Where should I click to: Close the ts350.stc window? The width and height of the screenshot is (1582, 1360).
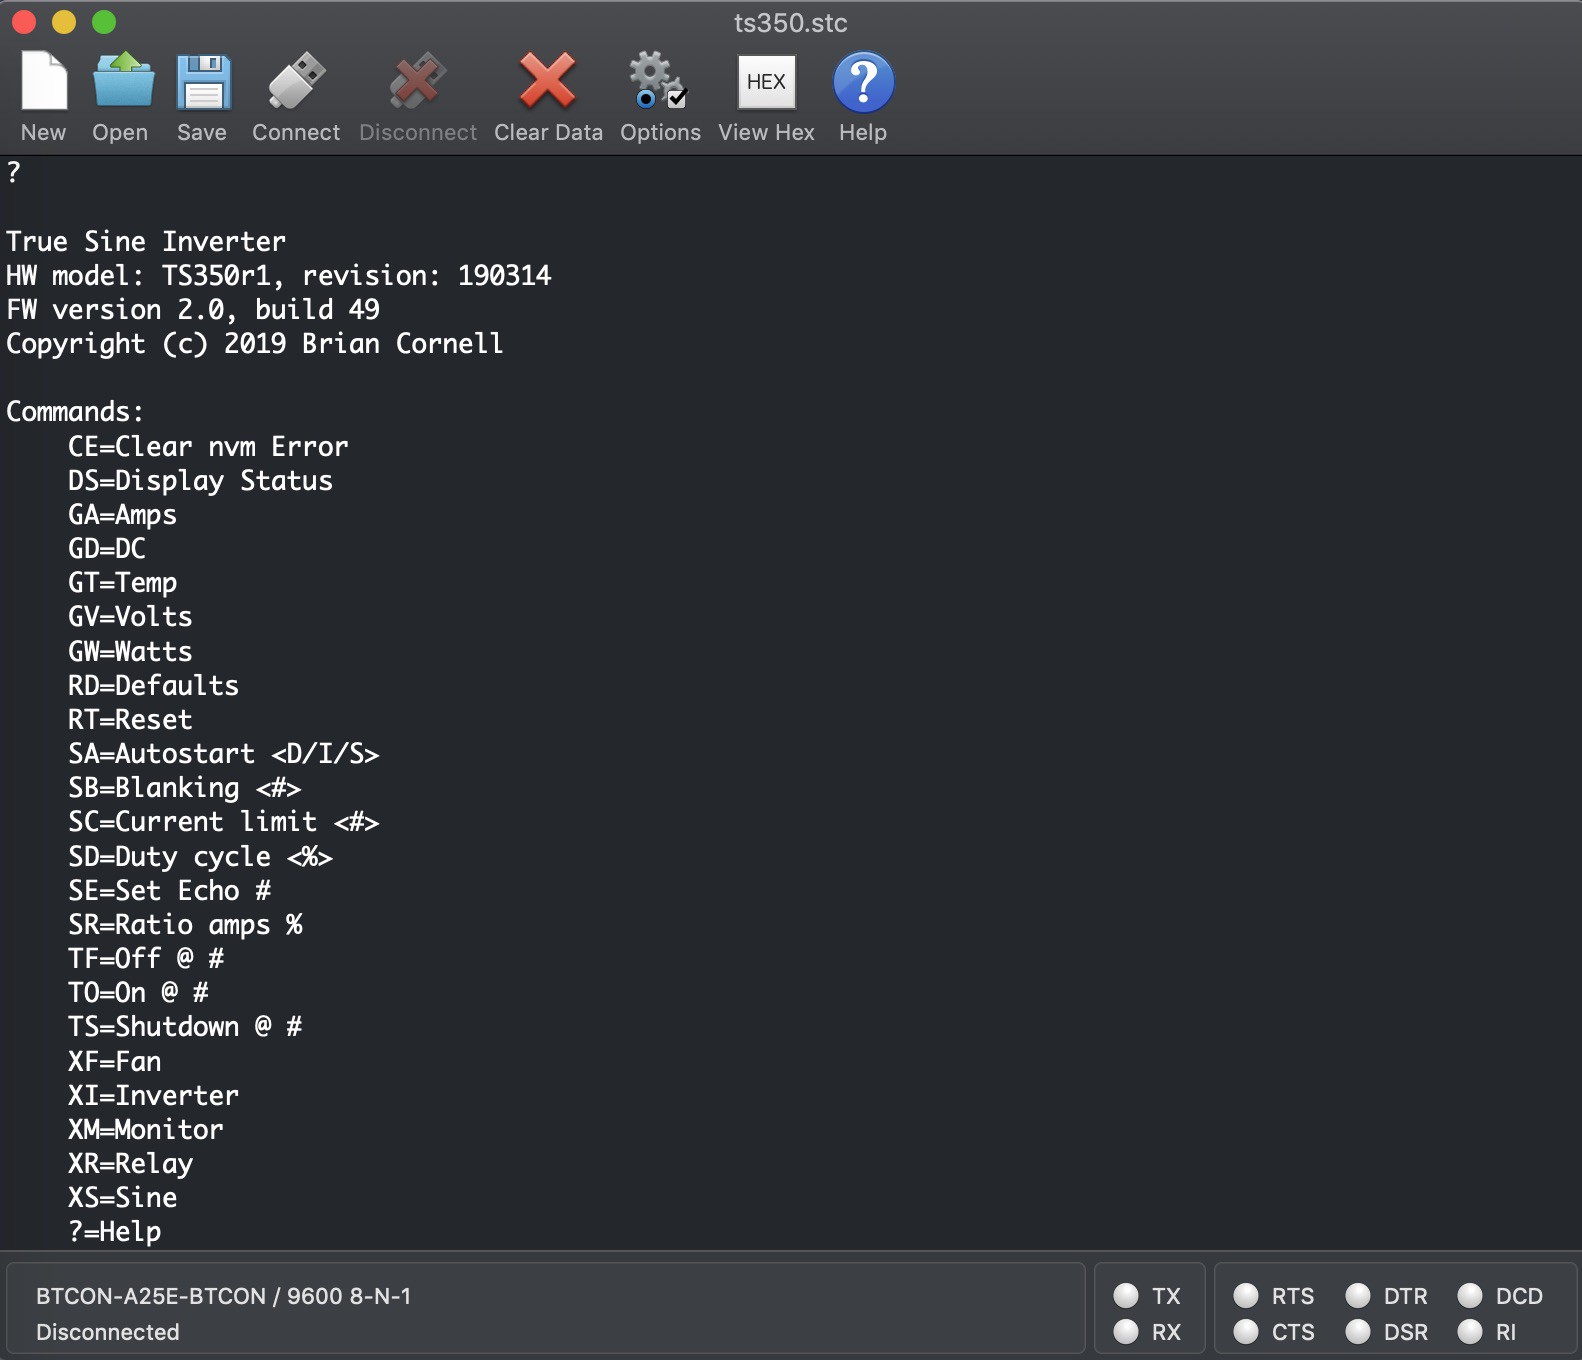[24, 22]
